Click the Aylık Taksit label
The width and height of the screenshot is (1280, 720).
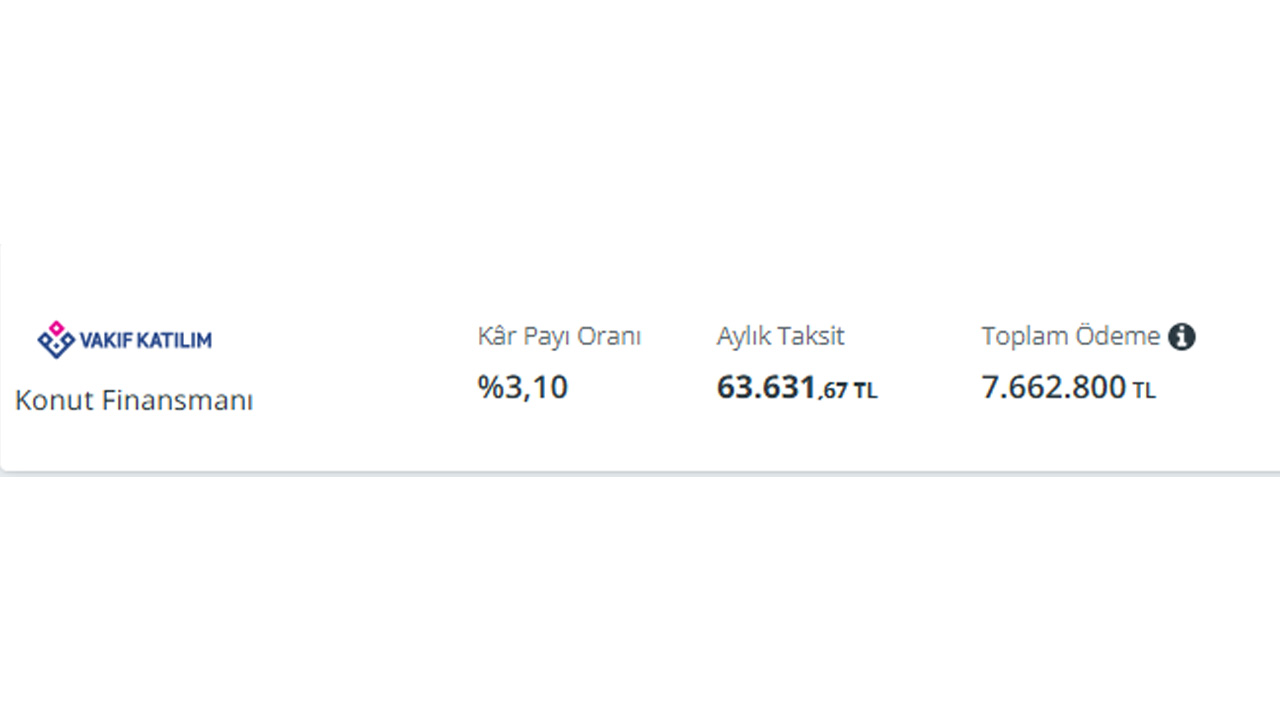click(780, 337)
